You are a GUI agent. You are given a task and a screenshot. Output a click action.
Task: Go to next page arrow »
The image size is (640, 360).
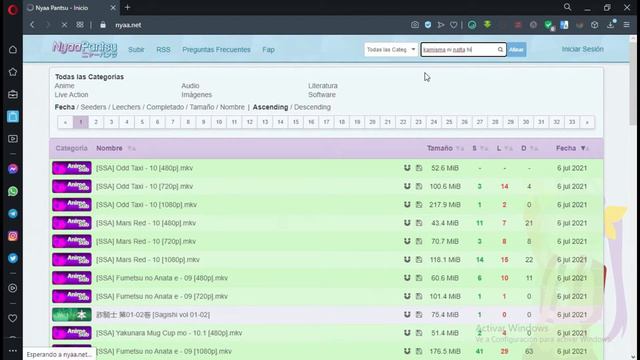tap(587, 122)
